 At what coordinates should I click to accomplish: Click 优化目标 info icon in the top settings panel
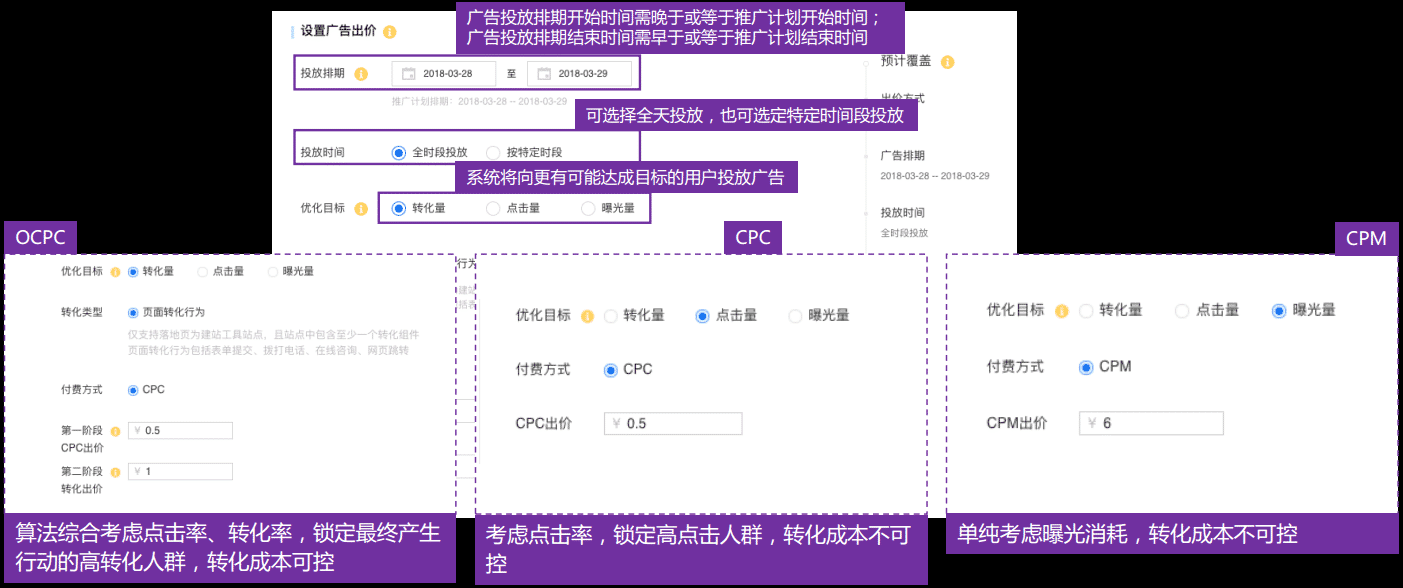(x=361, y=208)
